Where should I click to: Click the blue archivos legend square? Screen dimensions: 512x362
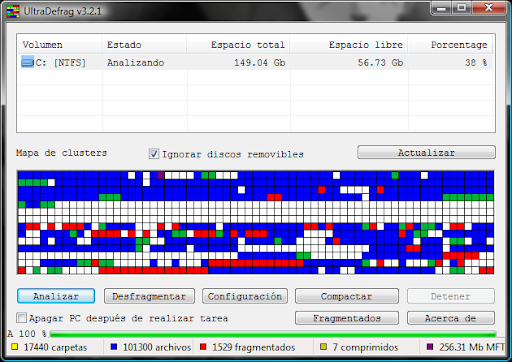(x=114, y=347)
